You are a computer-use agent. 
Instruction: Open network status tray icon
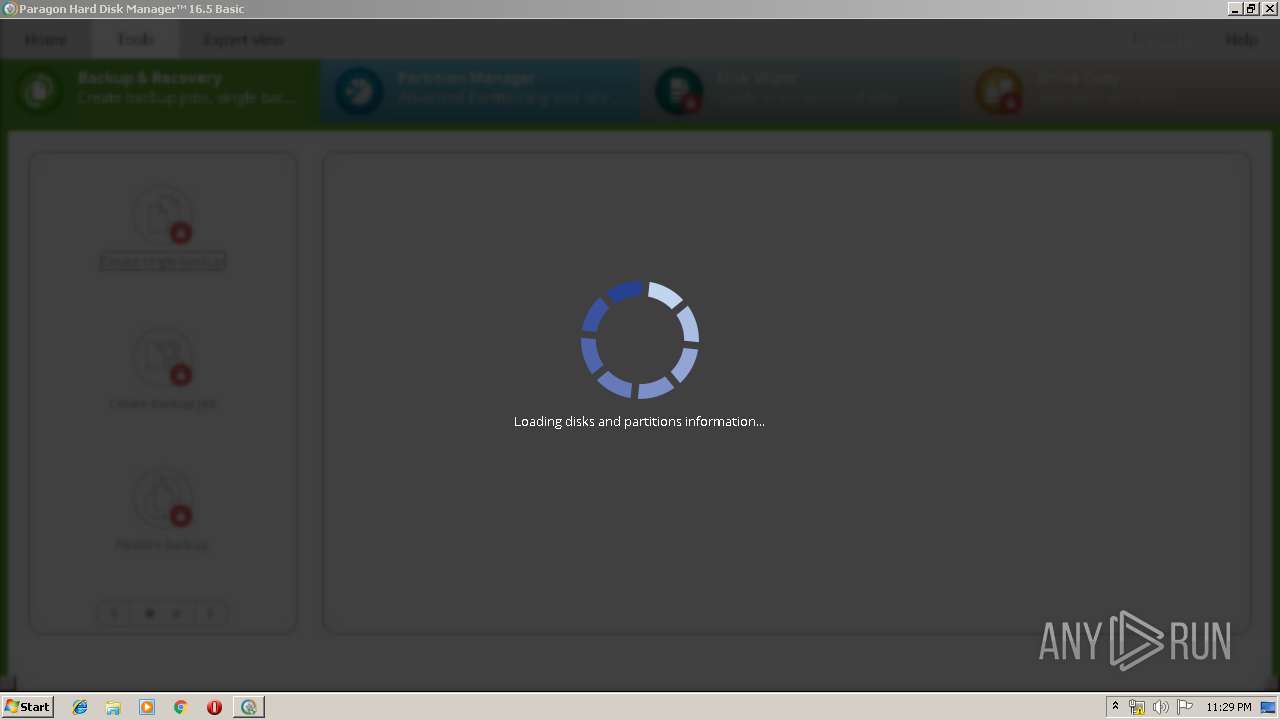tap(1137, 707)
